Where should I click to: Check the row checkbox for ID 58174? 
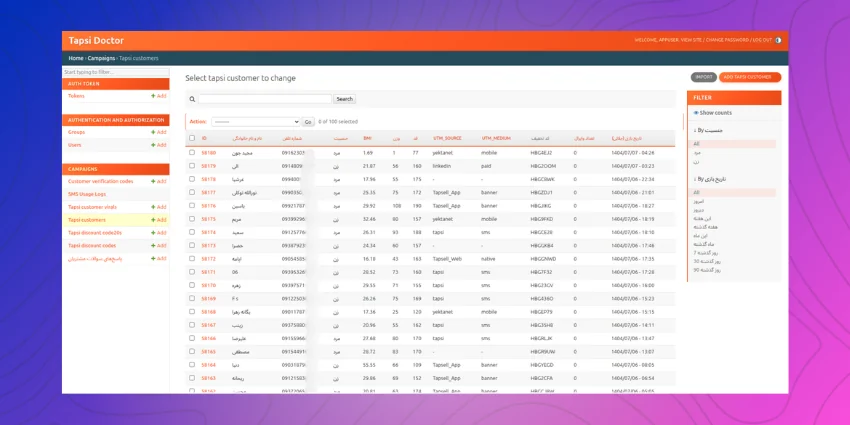[x=192, y=232]
